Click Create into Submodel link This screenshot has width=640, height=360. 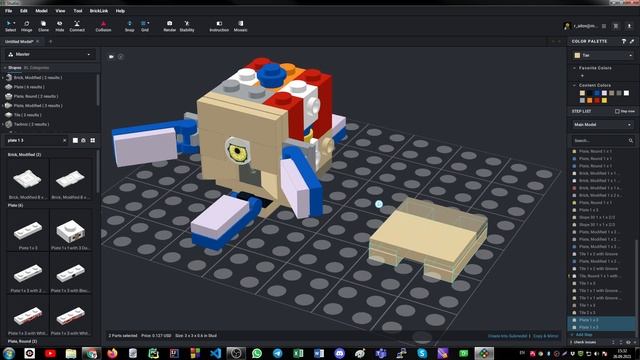pyautogui.click(x=507, y=336)
